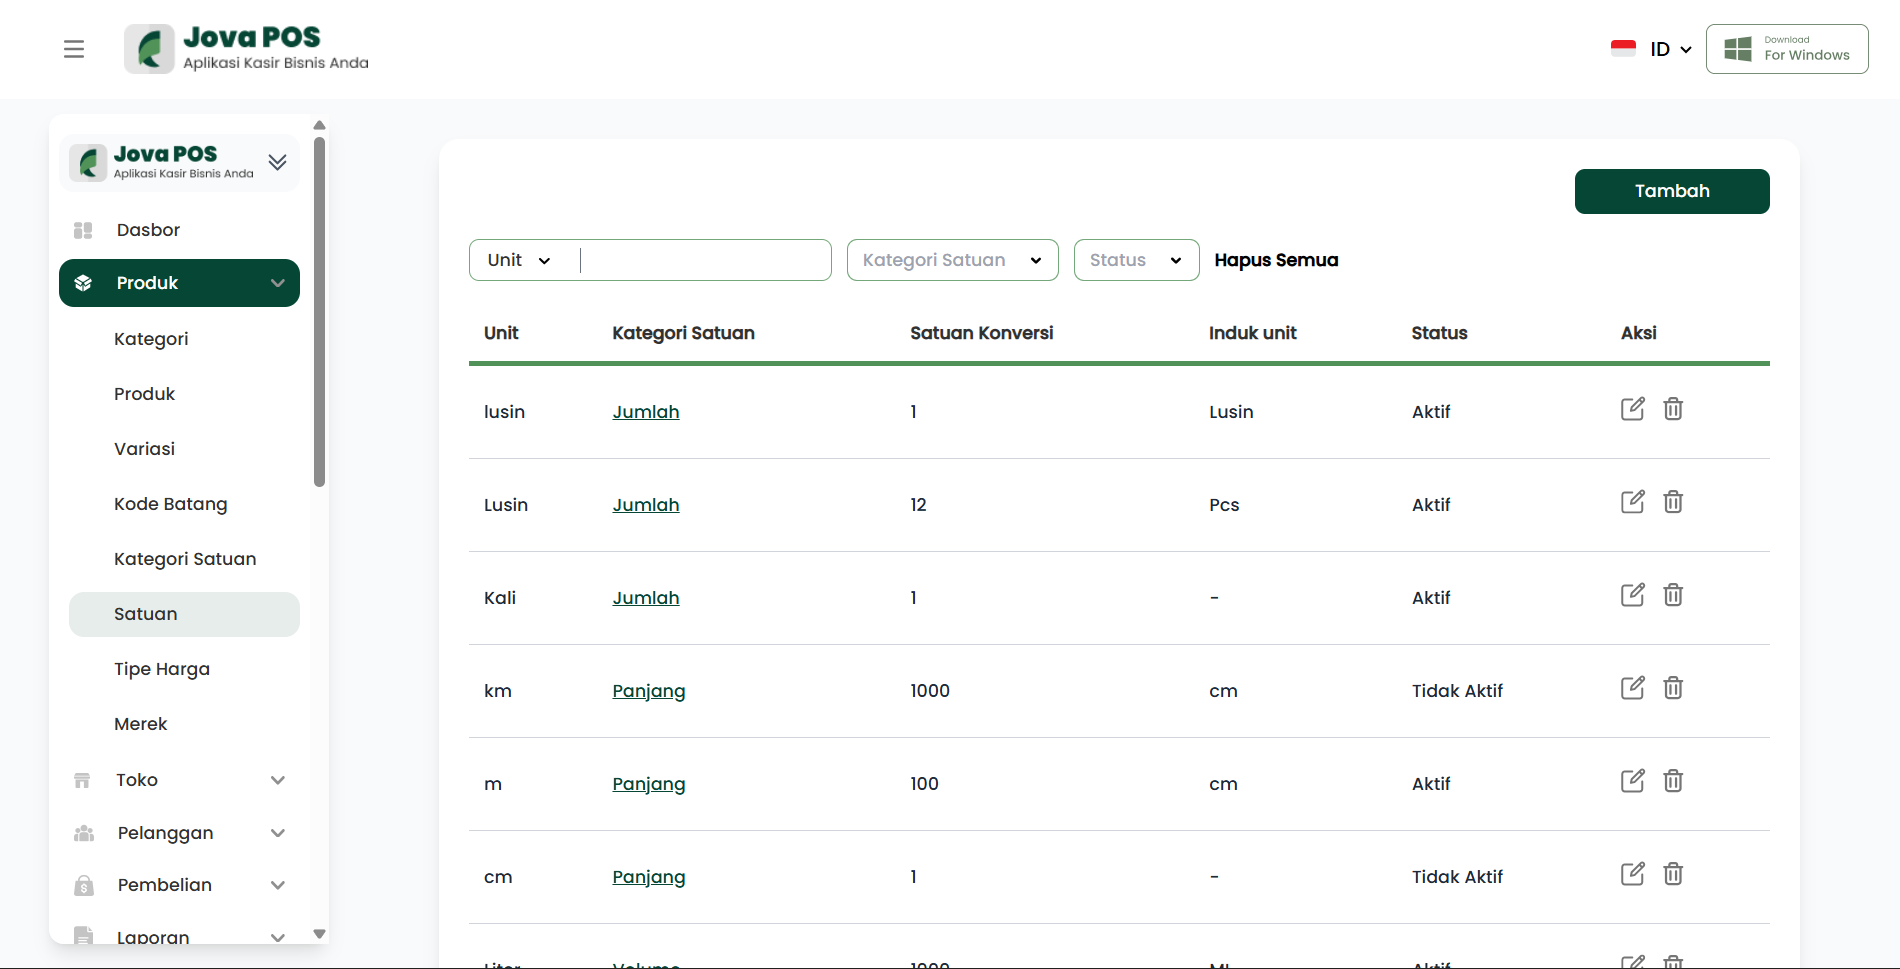Screen dimensions: 1900x969
Task: Delete the cm unit row
Action: point(1673,874)
